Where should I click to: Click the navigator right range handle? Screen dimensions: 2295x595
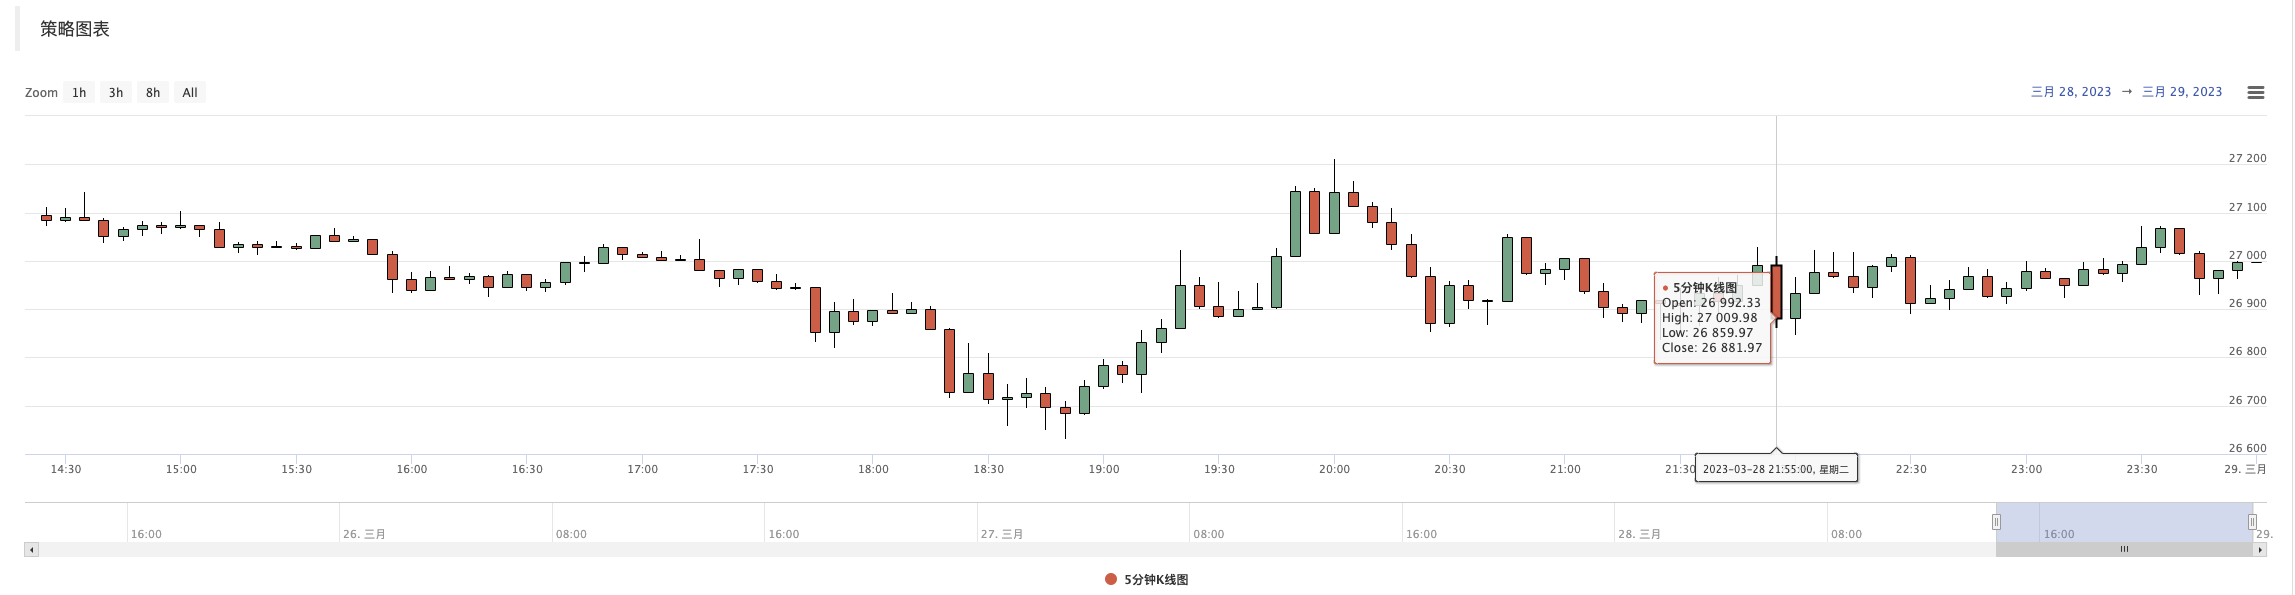tap(2252, 521)
